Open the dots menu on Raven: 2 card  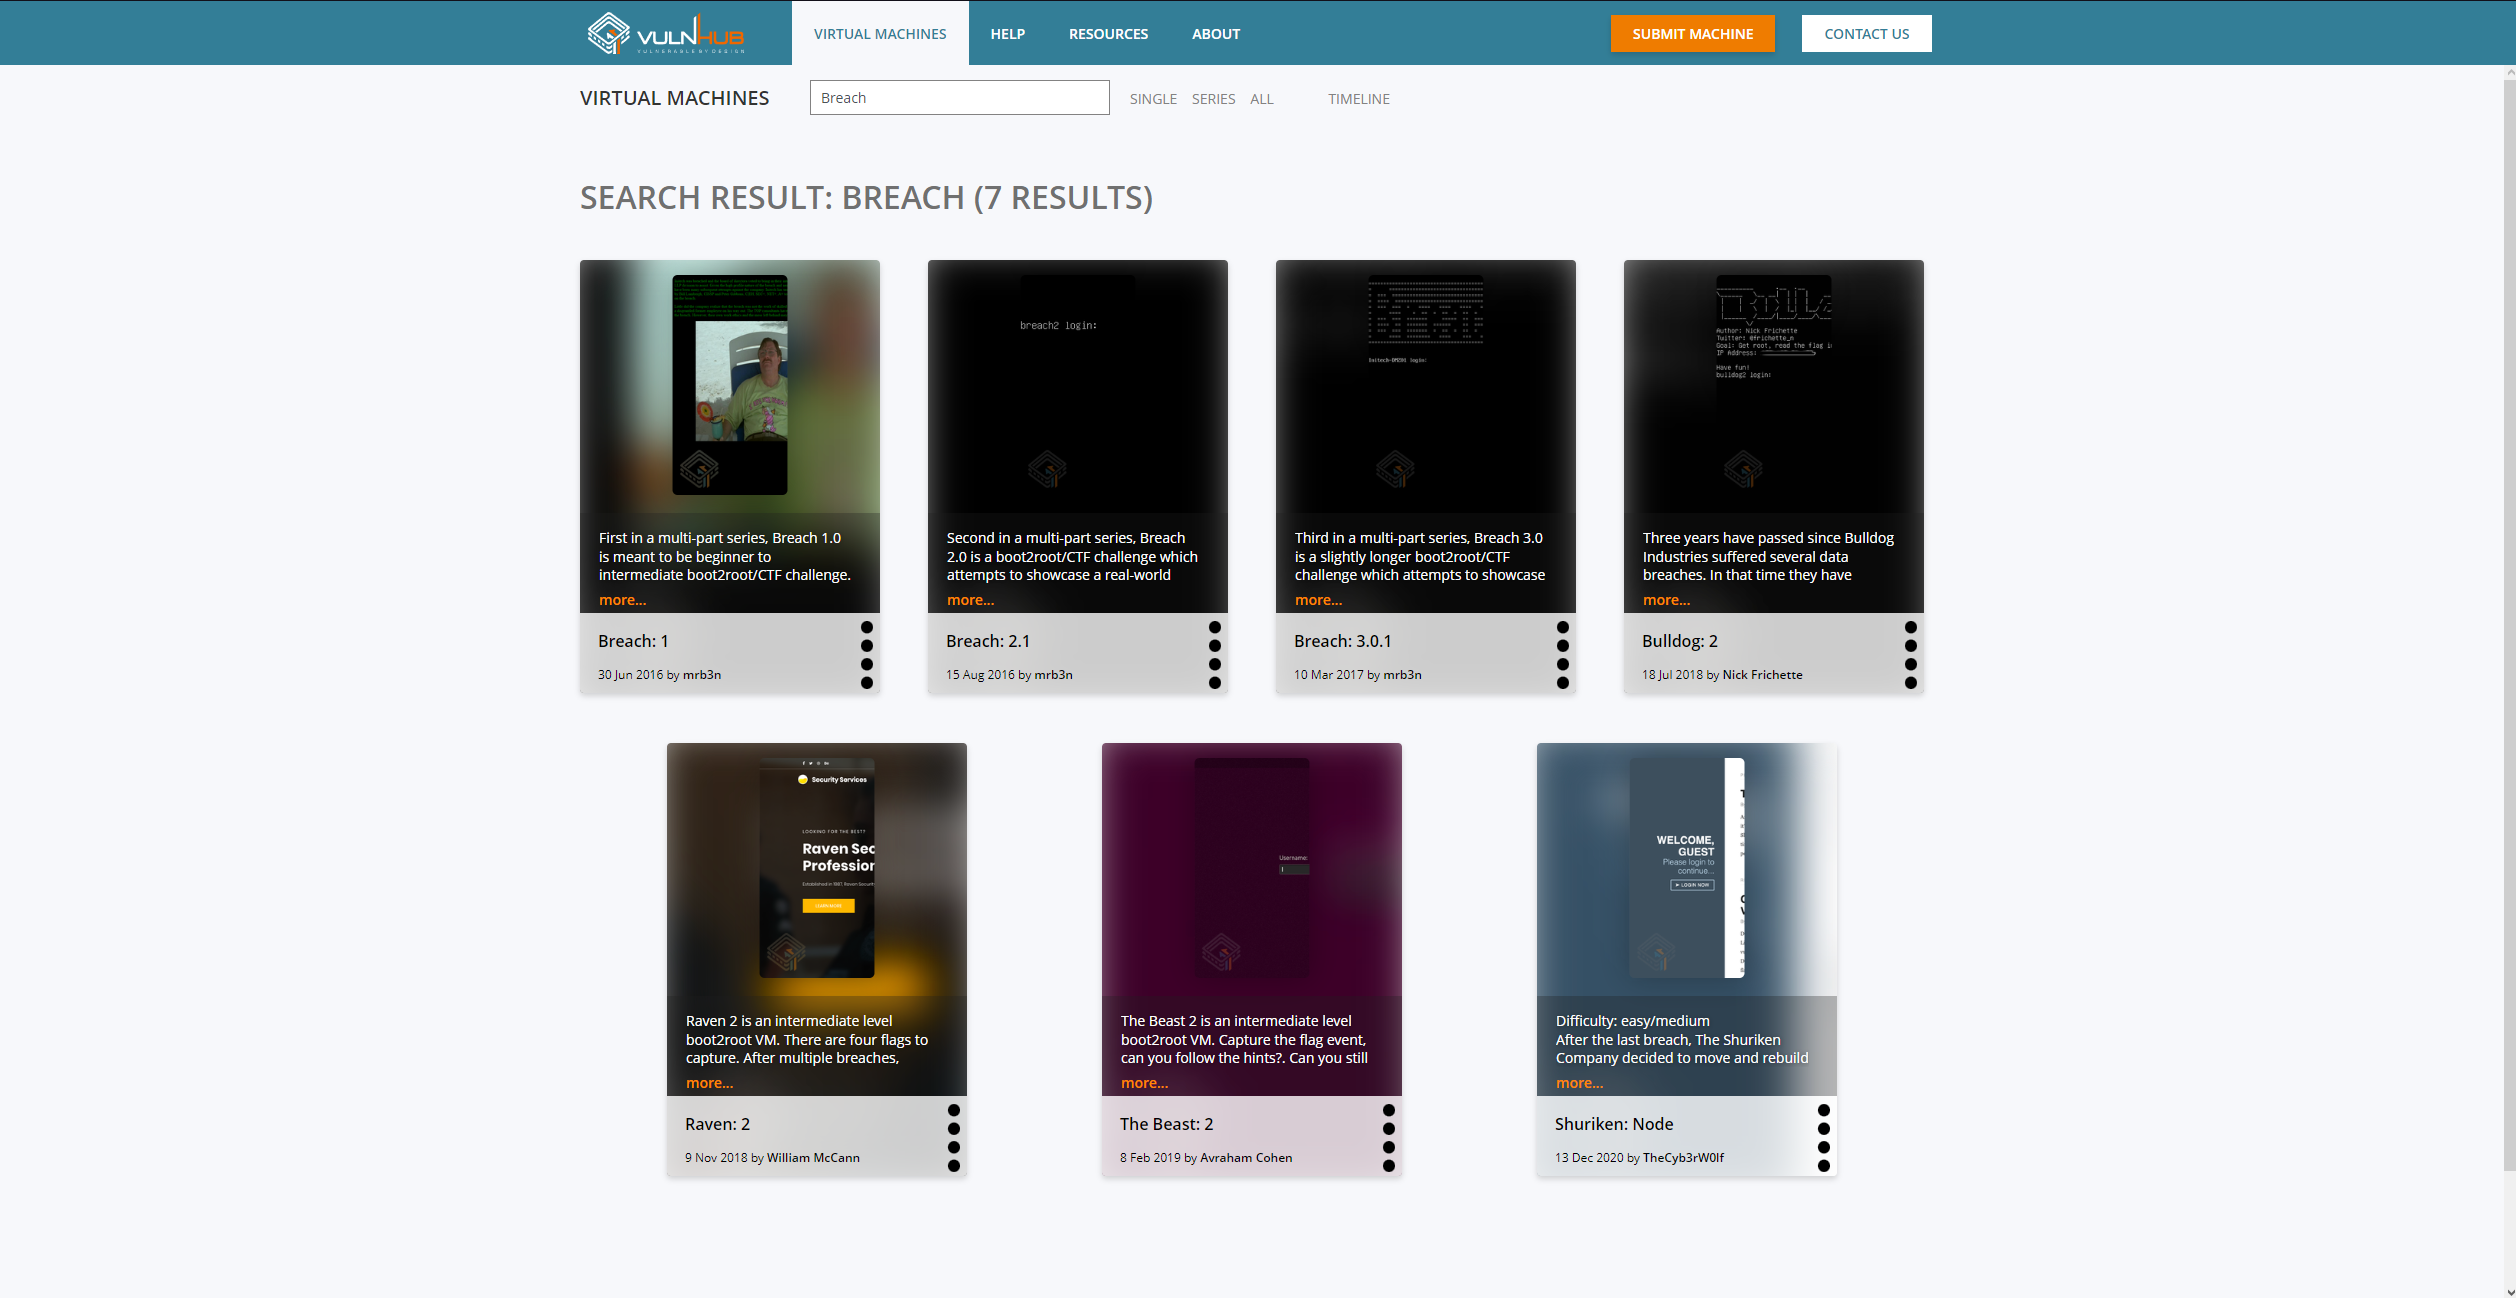[953, 1138]
